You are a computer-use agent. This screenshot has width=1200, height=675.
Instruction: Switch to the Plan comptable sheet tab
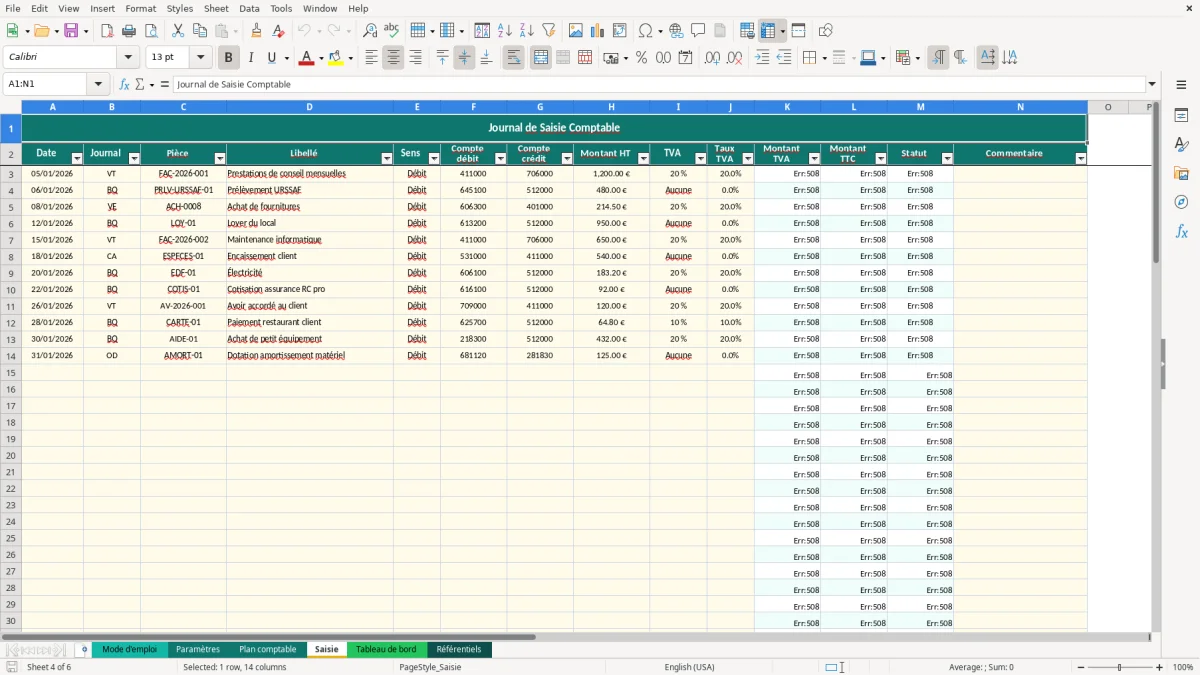click(267, 649)
